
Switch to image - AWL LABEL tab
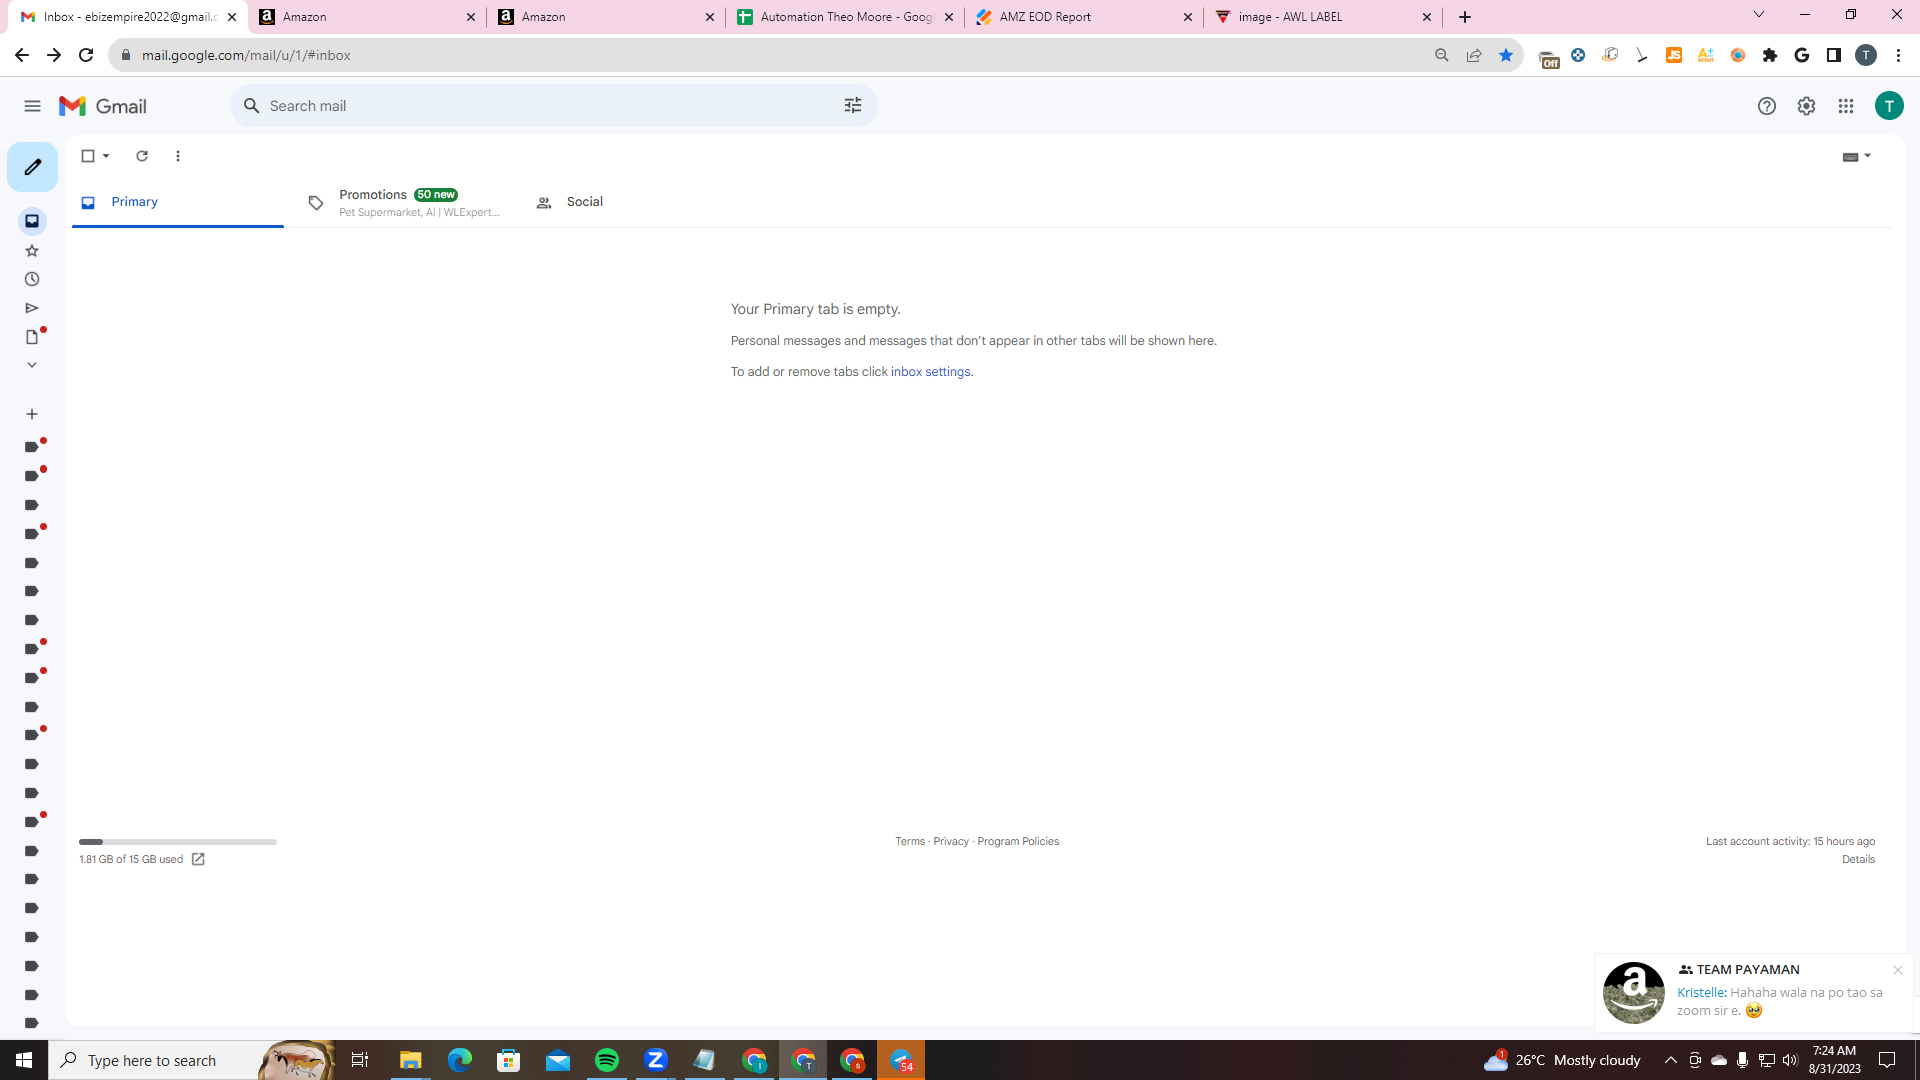tap(1324, 17)
